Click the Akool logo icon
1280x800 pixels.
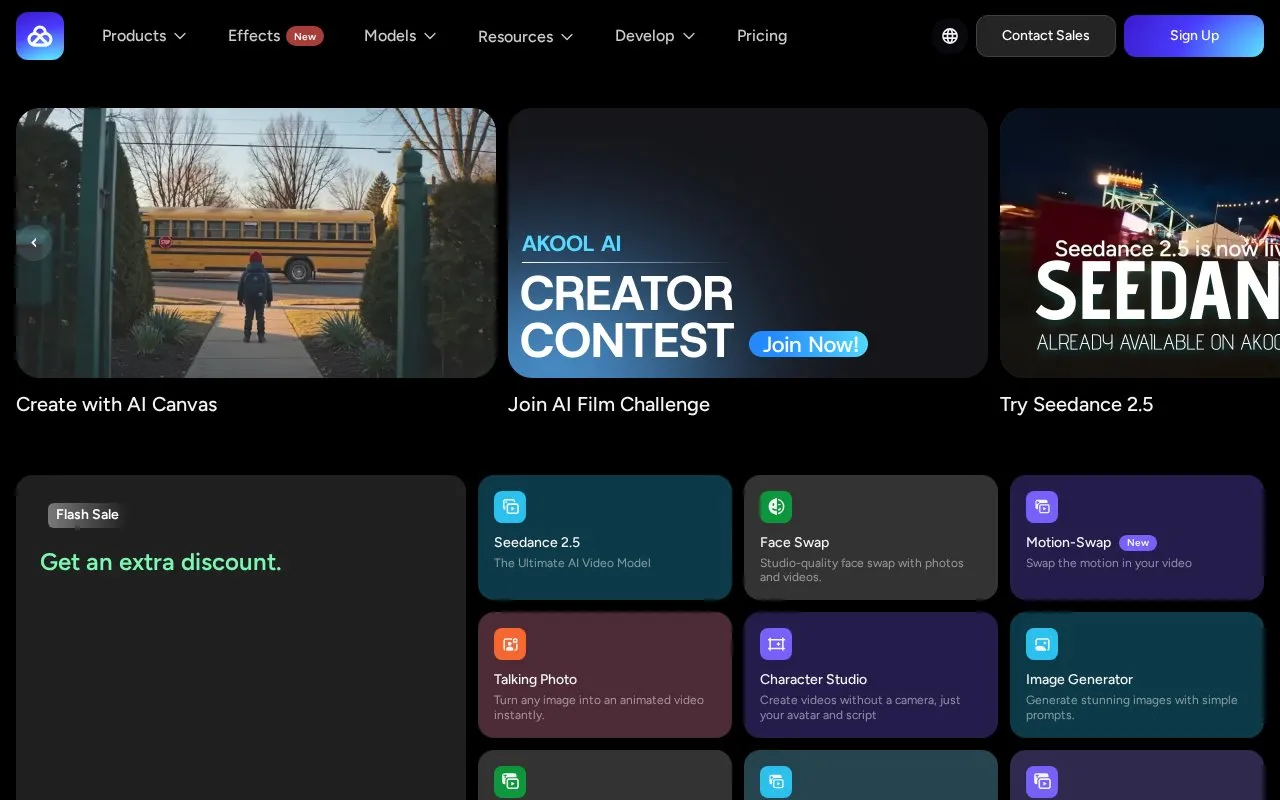tap(40, 36)
